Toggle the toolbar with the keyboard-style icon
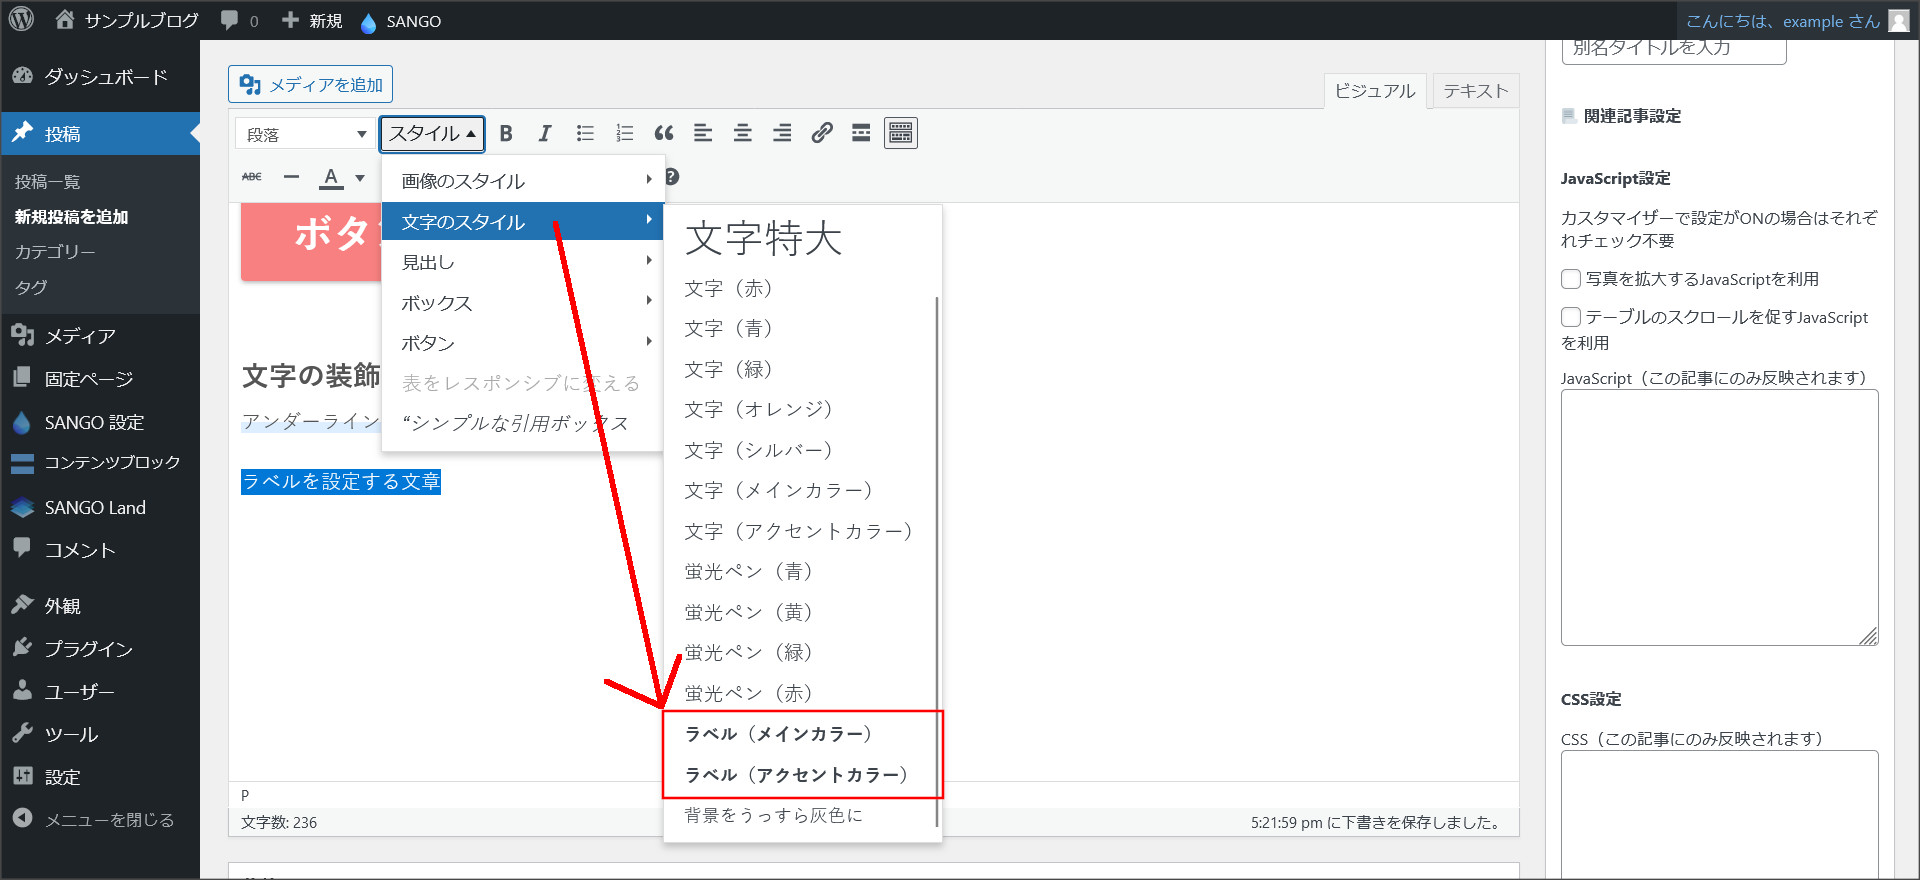The height and width of the screenshot is (880, 1920). (x=900, y=134)
